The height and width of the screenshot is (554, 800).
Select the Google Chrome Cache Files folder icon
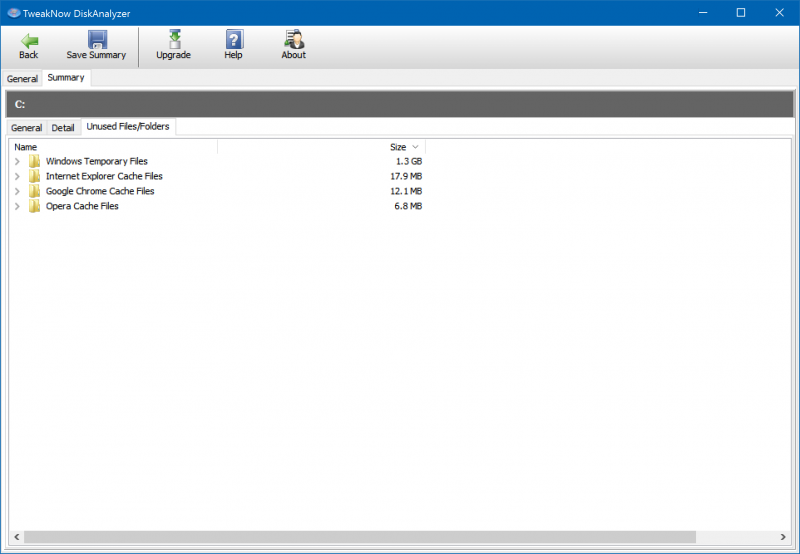(34, 191)
